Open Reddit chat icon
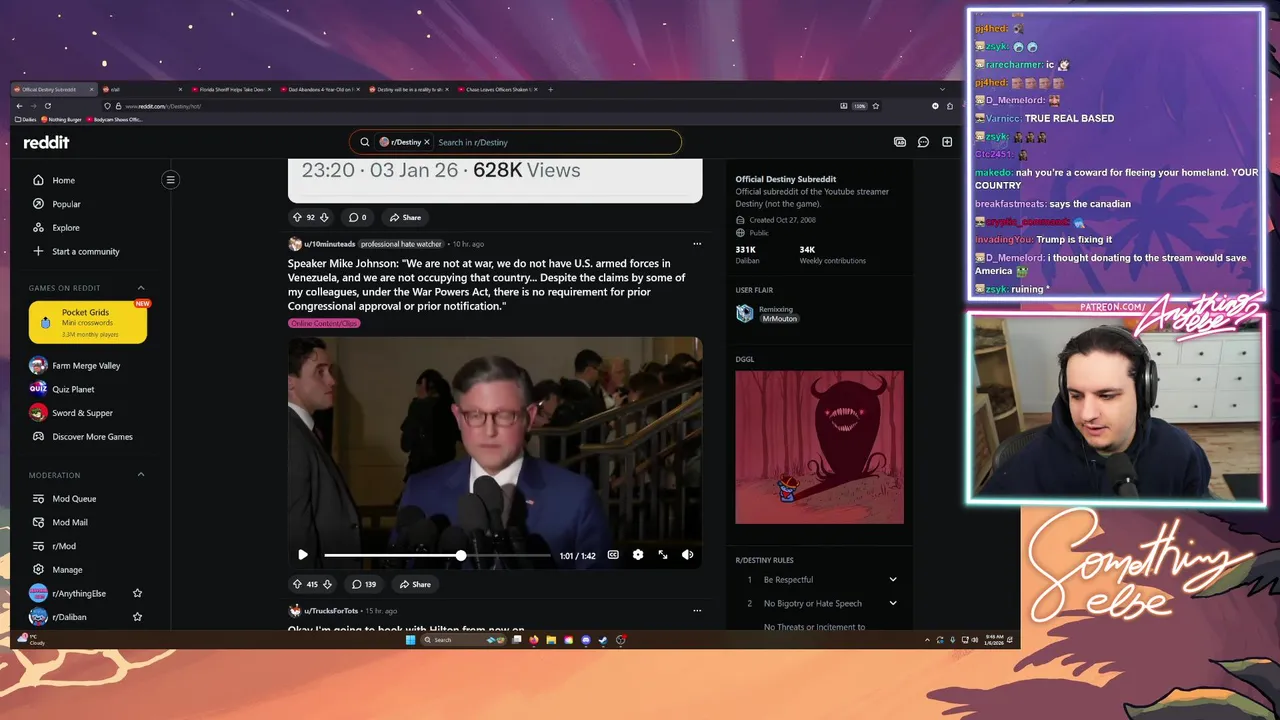The height and width of the screenshot is (720, 1280). [923, 142]
